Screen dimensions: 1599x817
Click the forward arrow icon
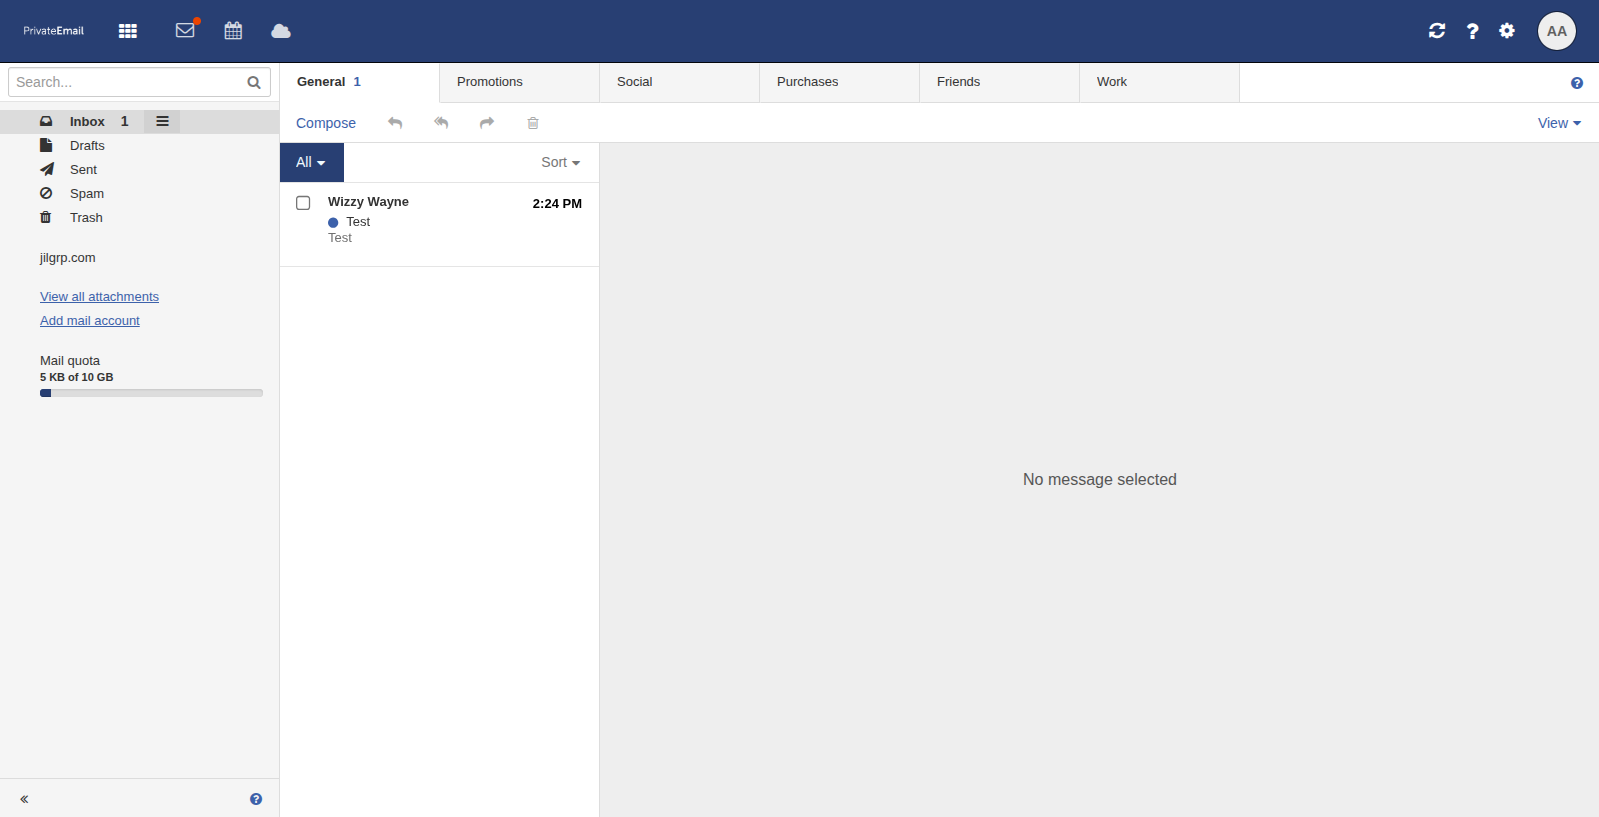(x=487, y=123)
